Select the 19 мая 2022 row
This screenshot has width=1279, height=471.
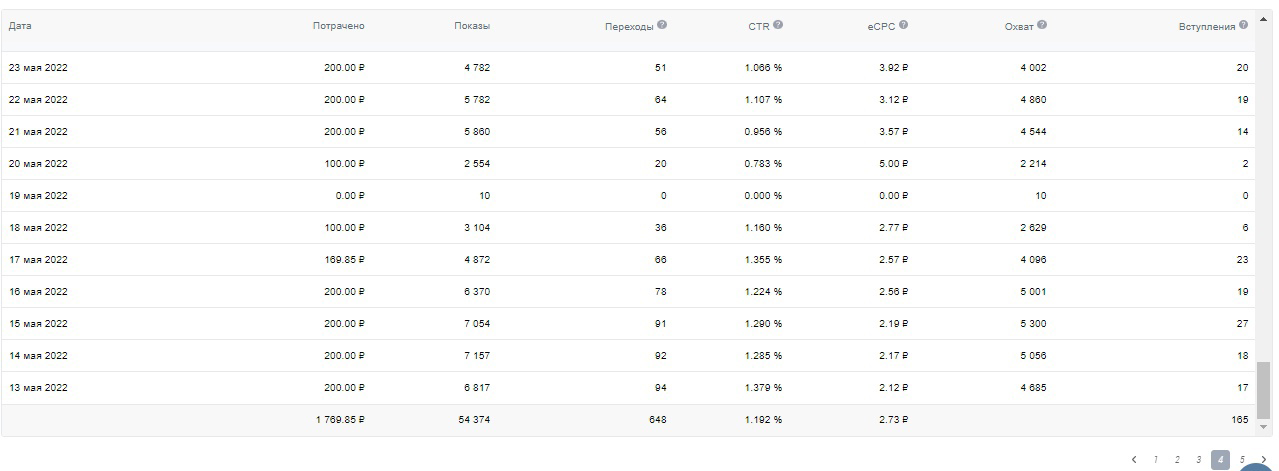tap(629, 196)
